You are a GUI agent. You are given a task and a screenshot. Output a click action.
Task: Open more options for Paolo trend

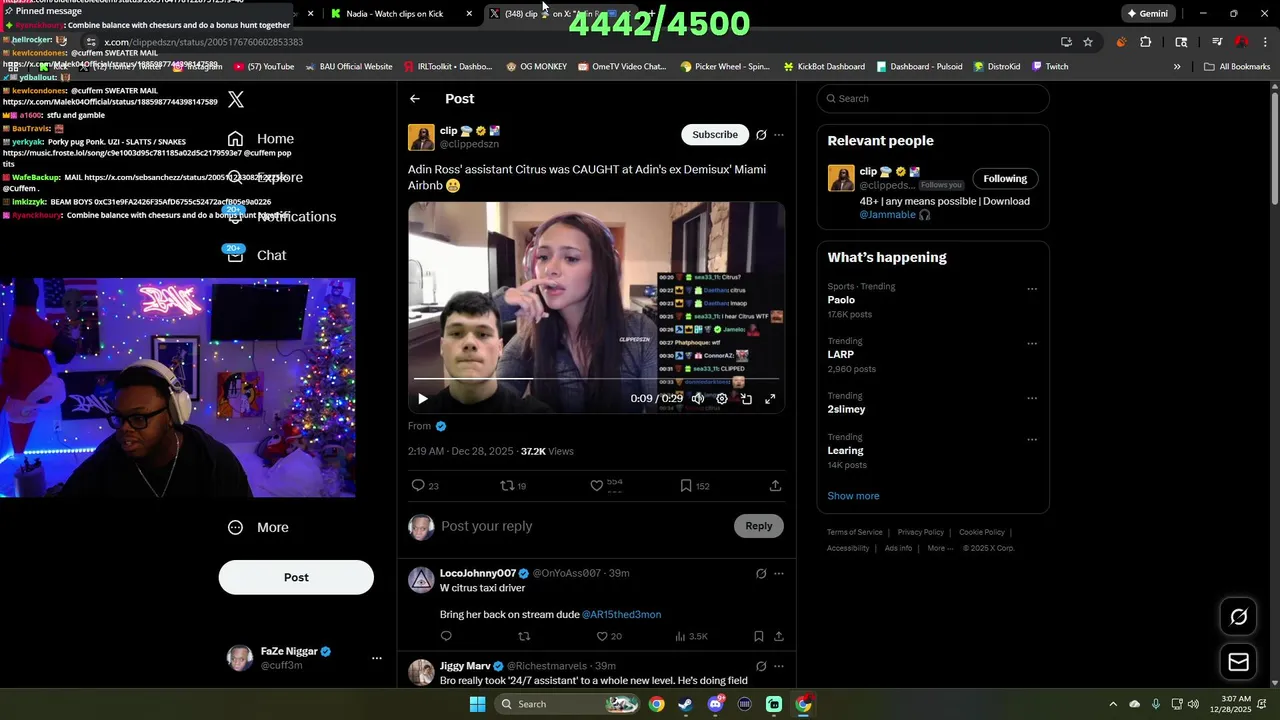[1032, 289]
